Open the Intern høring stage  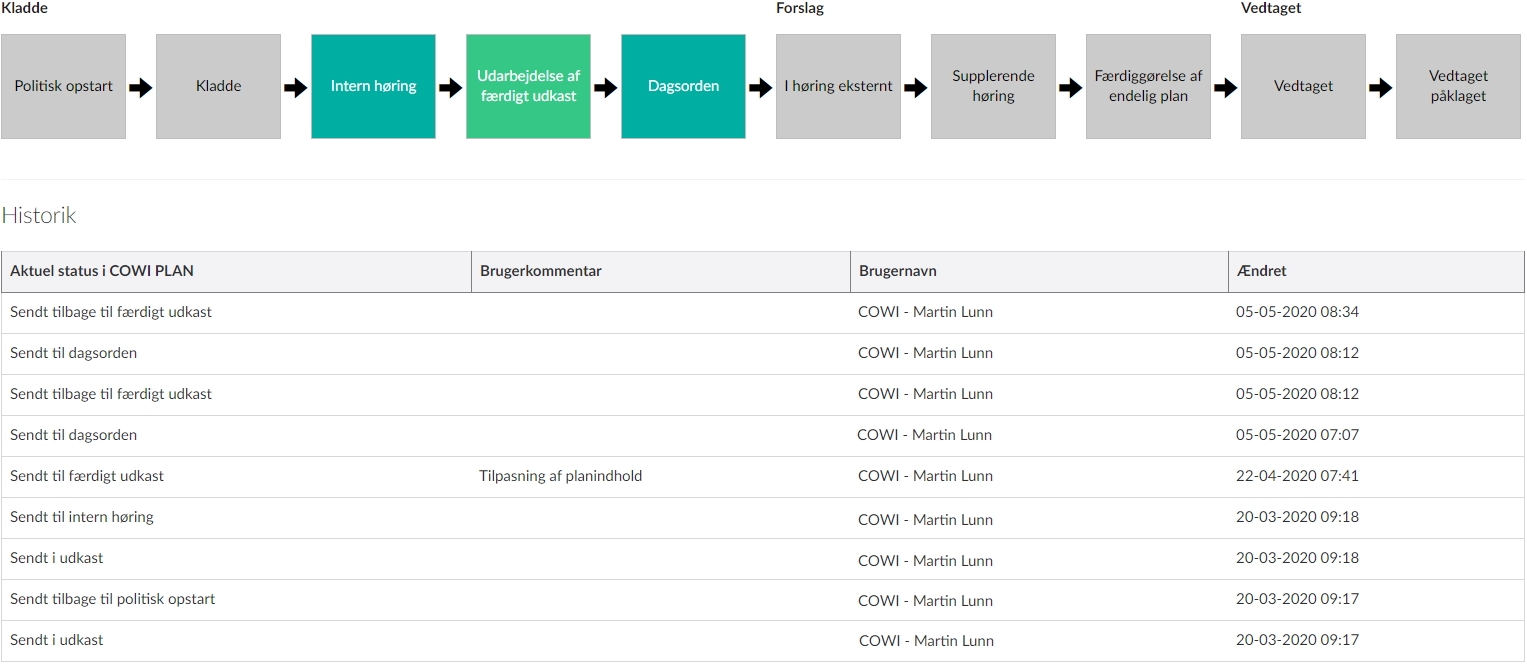(x=373, y=87)
